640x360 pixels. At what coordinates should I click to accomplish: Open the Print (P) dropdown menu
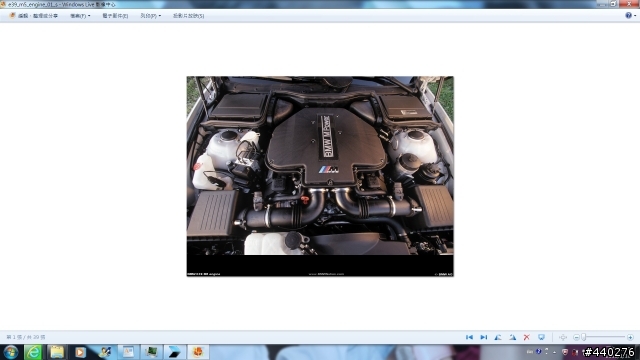(x=151, y=16)
